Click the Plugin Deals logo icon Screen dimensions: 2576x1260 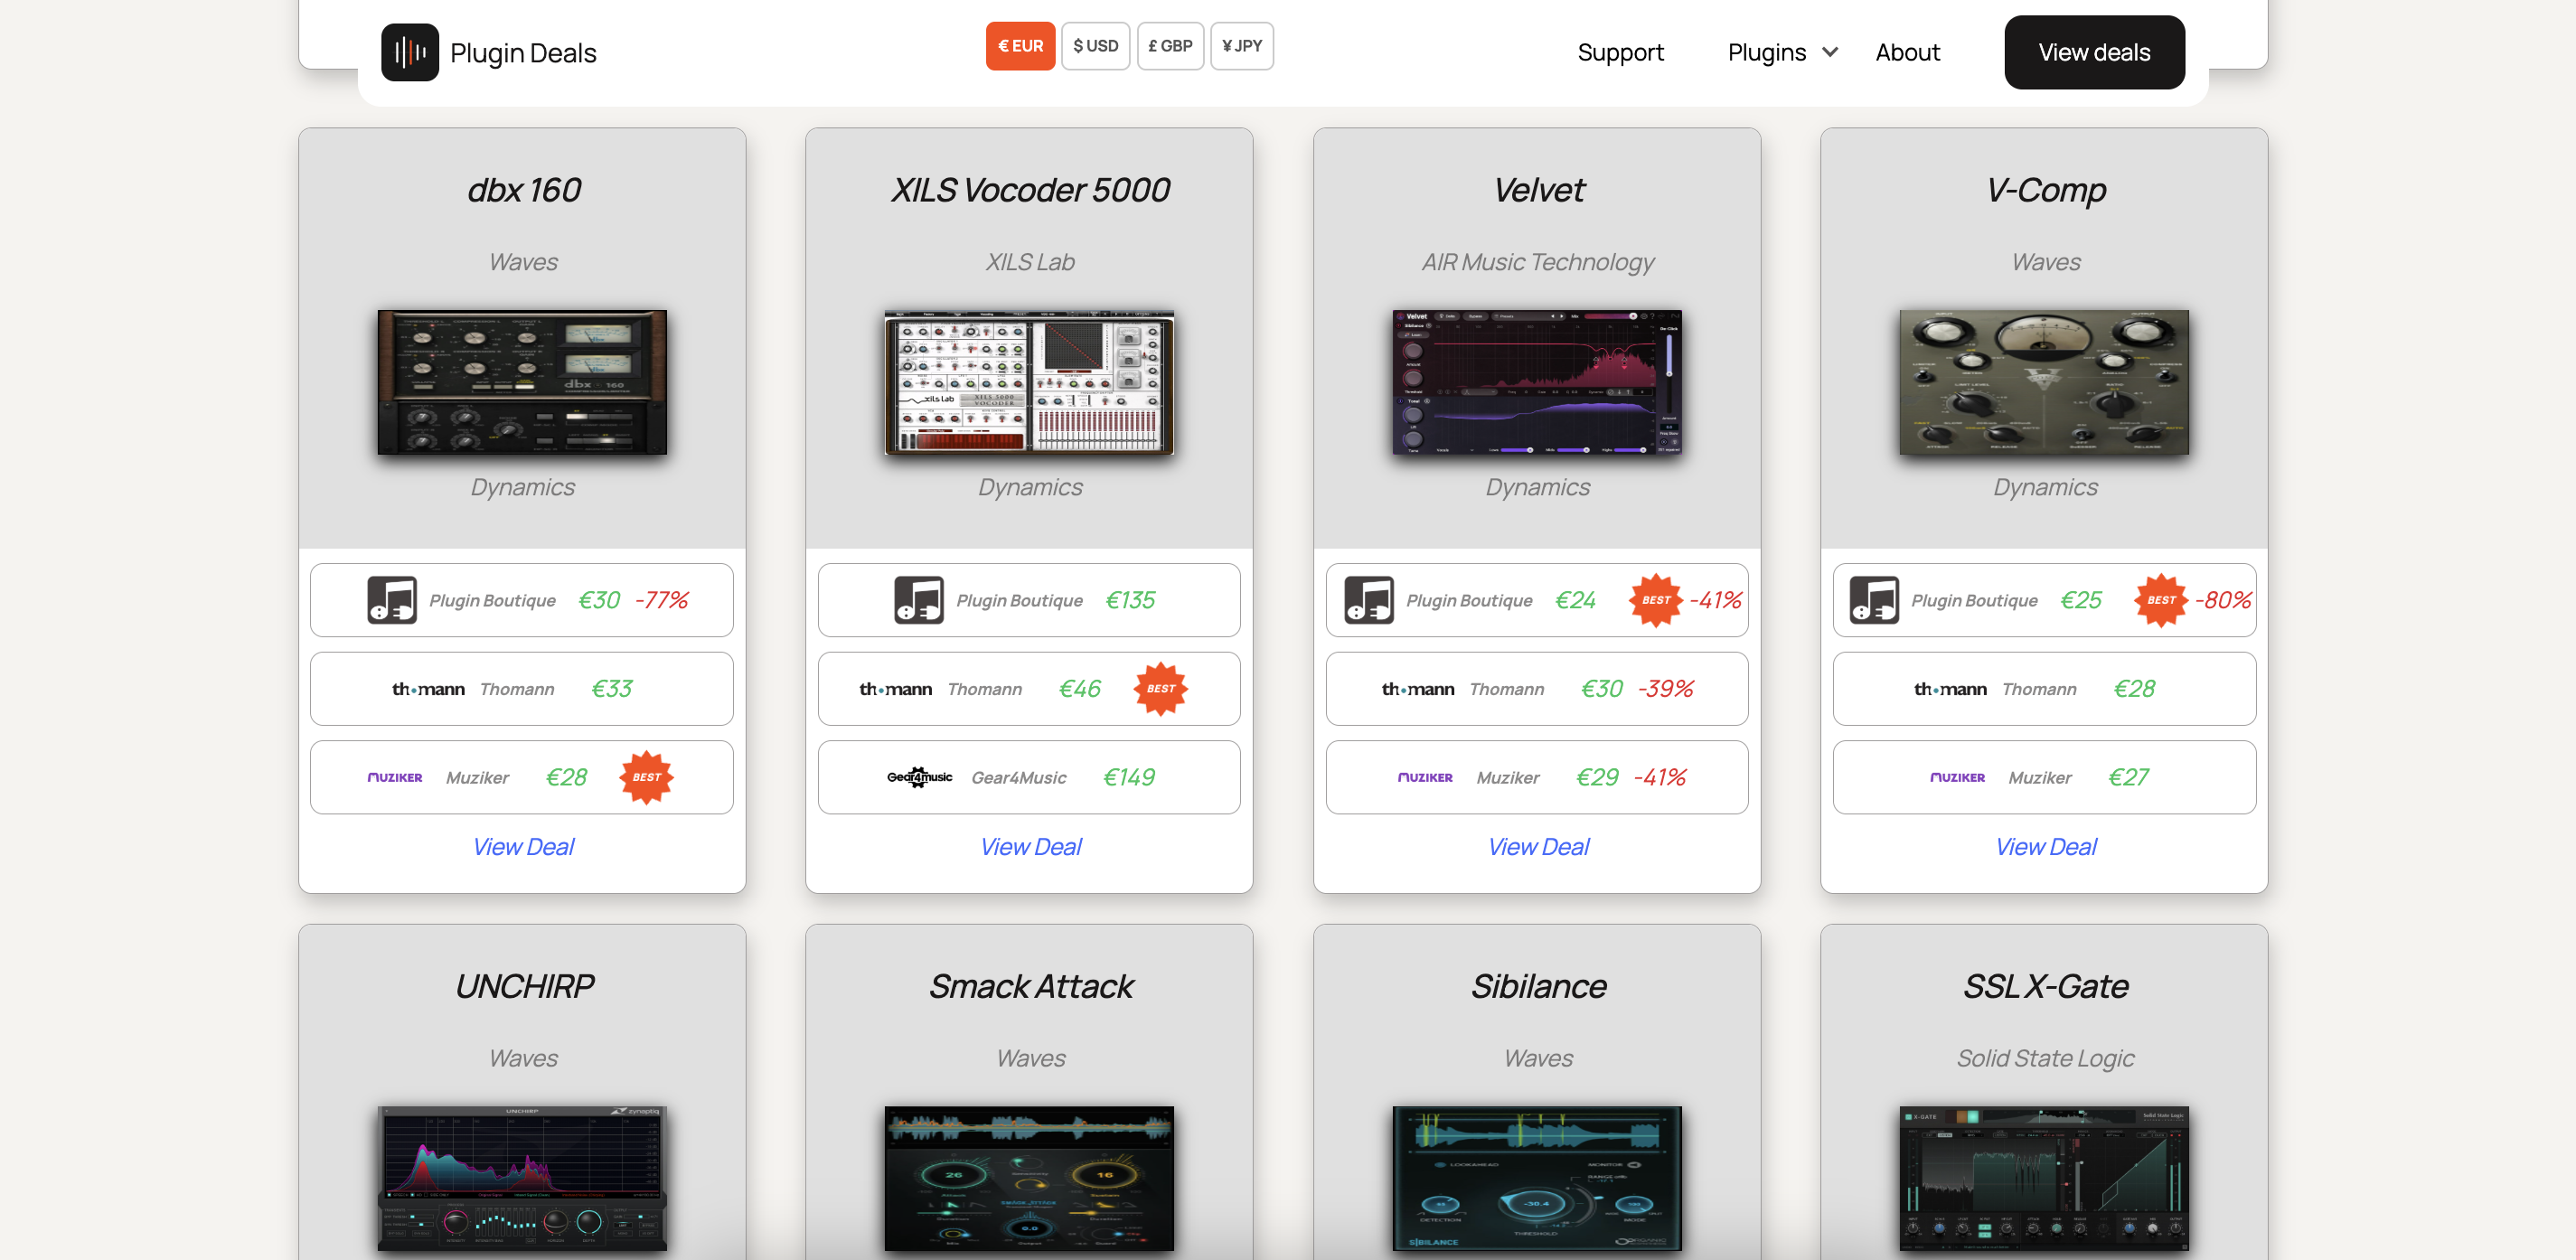coord(409,52)
